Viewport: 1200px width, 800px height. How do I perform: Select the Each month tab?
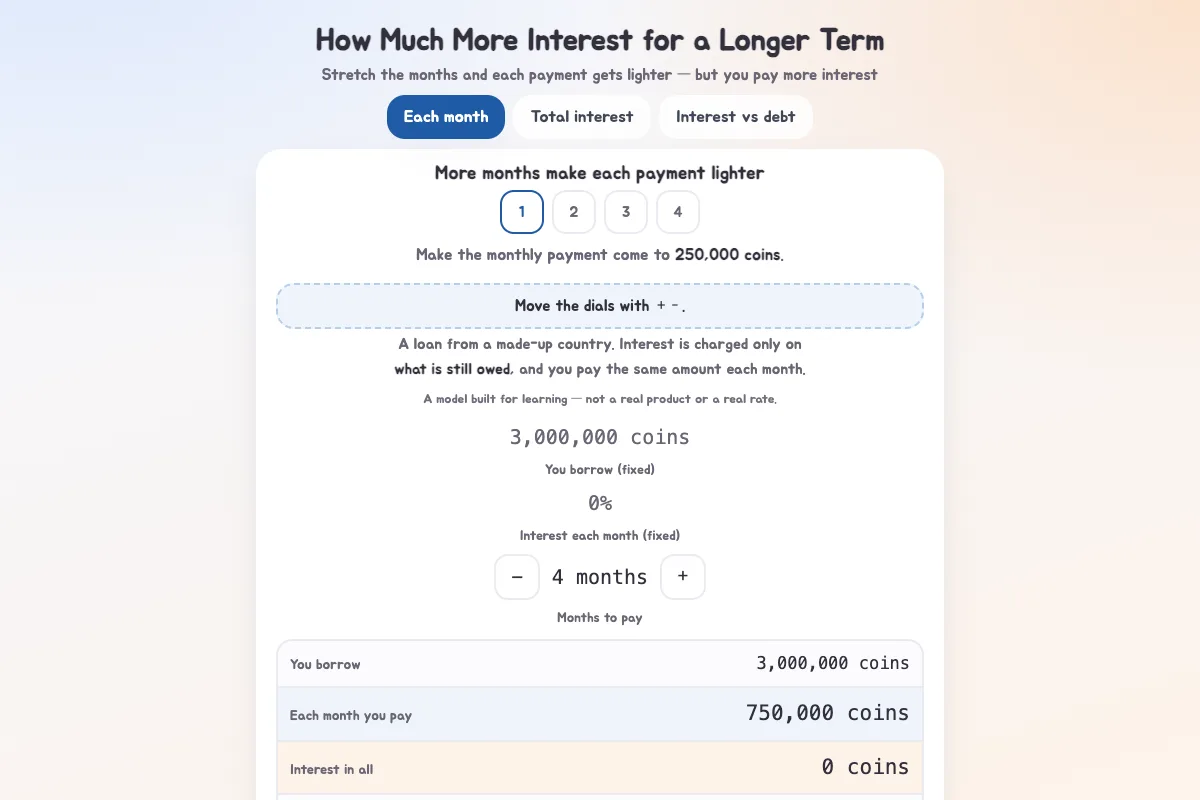point(446,117)
